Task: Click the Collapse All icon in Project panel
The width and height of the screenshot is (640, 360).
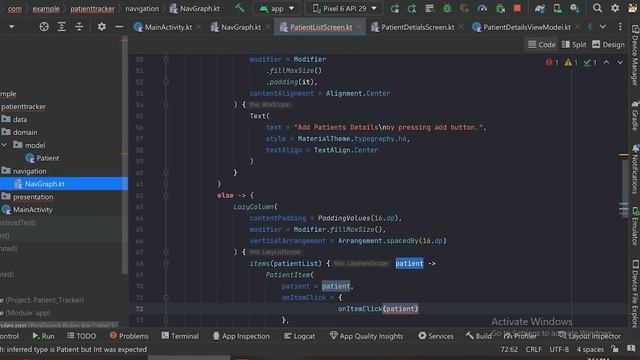Action: [79, 27]
